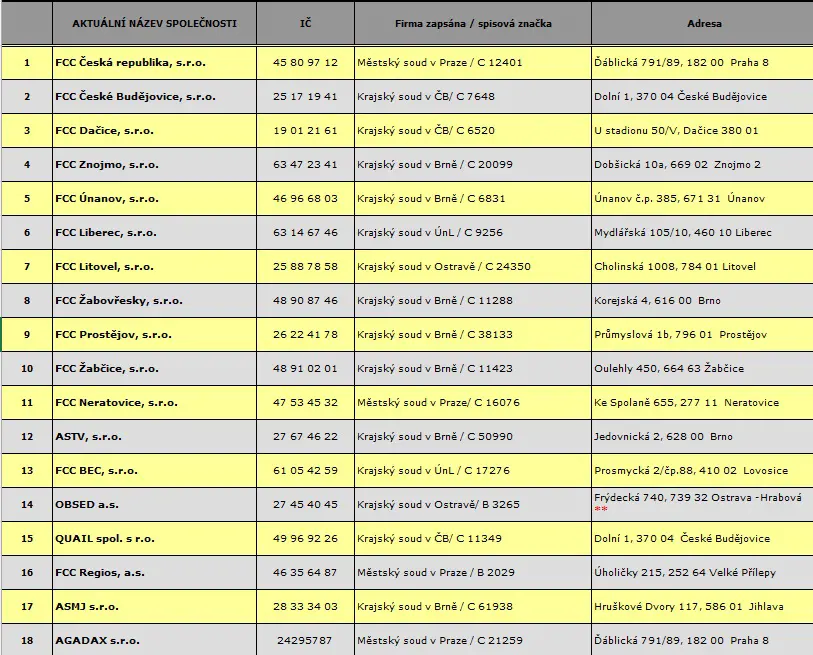The height and width of the screenshot is (655, 813).
Task: Click address Ke Spolaně 655, 277 11 Neratovice
Action: click(x=686, y=402)
